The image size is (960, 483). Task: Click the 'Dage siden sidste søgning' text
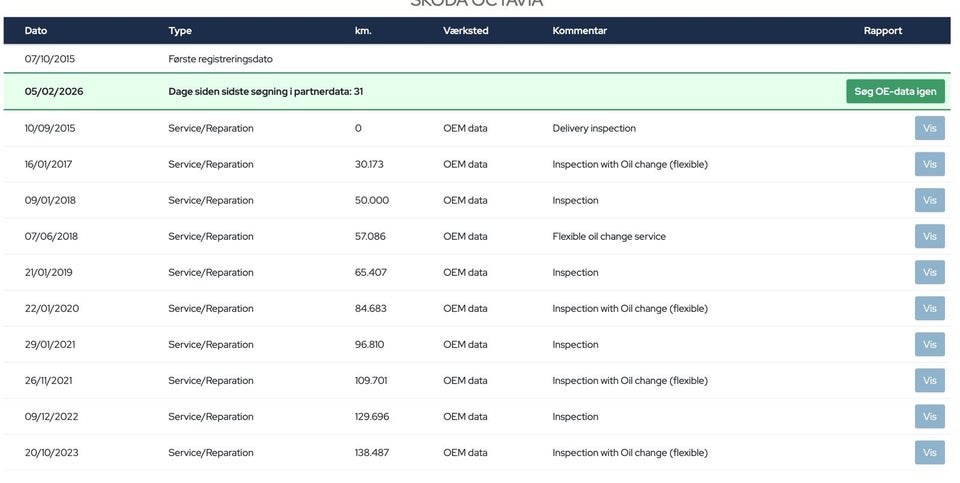tap(265, 92)
